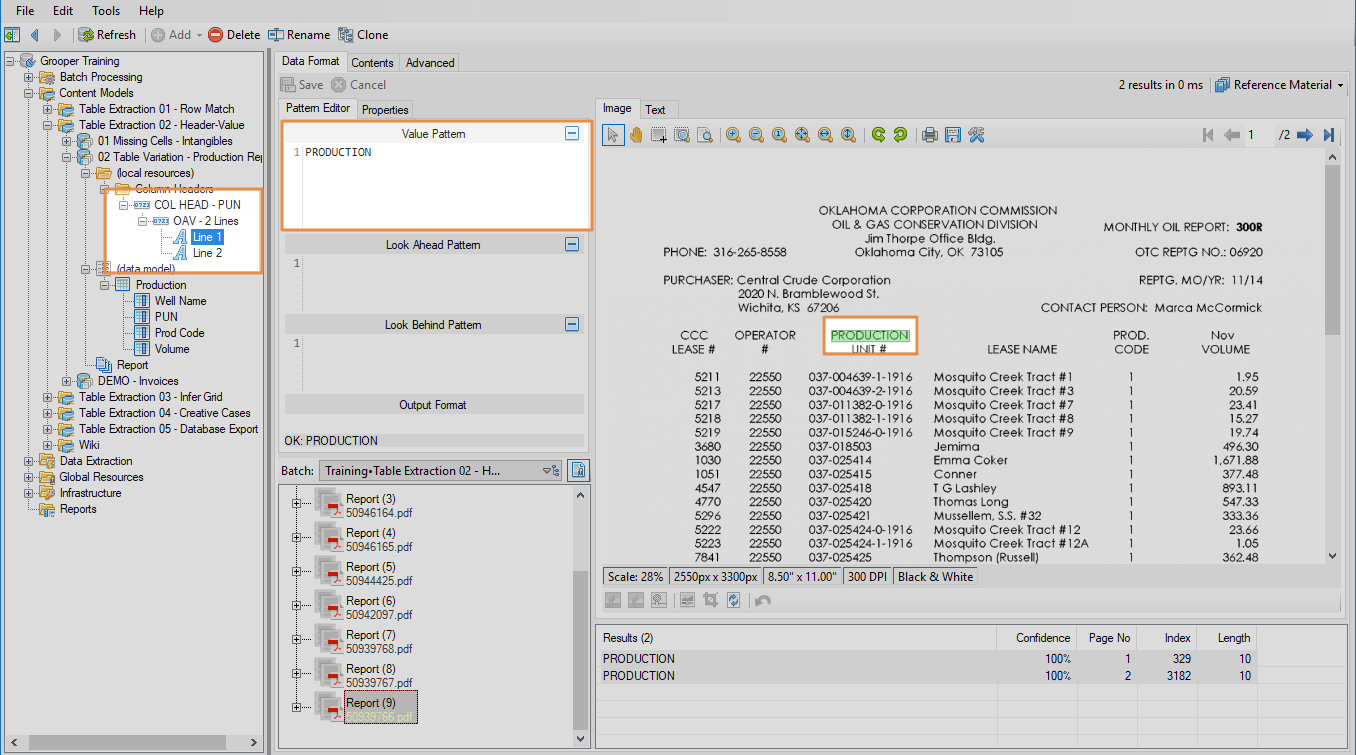Collapse the Look Ahead Pattern section
This screenshot has height=755, width=1356.
572,244
